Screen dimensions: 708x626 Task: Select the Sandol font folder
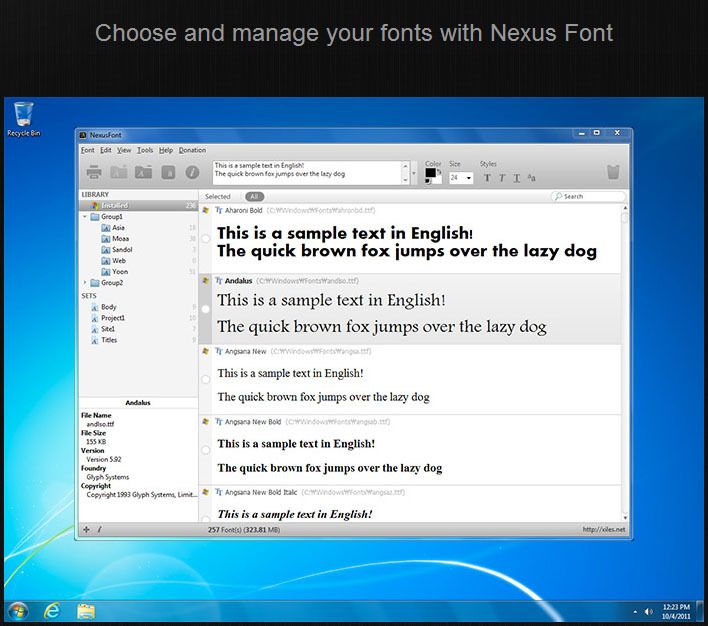[117, 249]
